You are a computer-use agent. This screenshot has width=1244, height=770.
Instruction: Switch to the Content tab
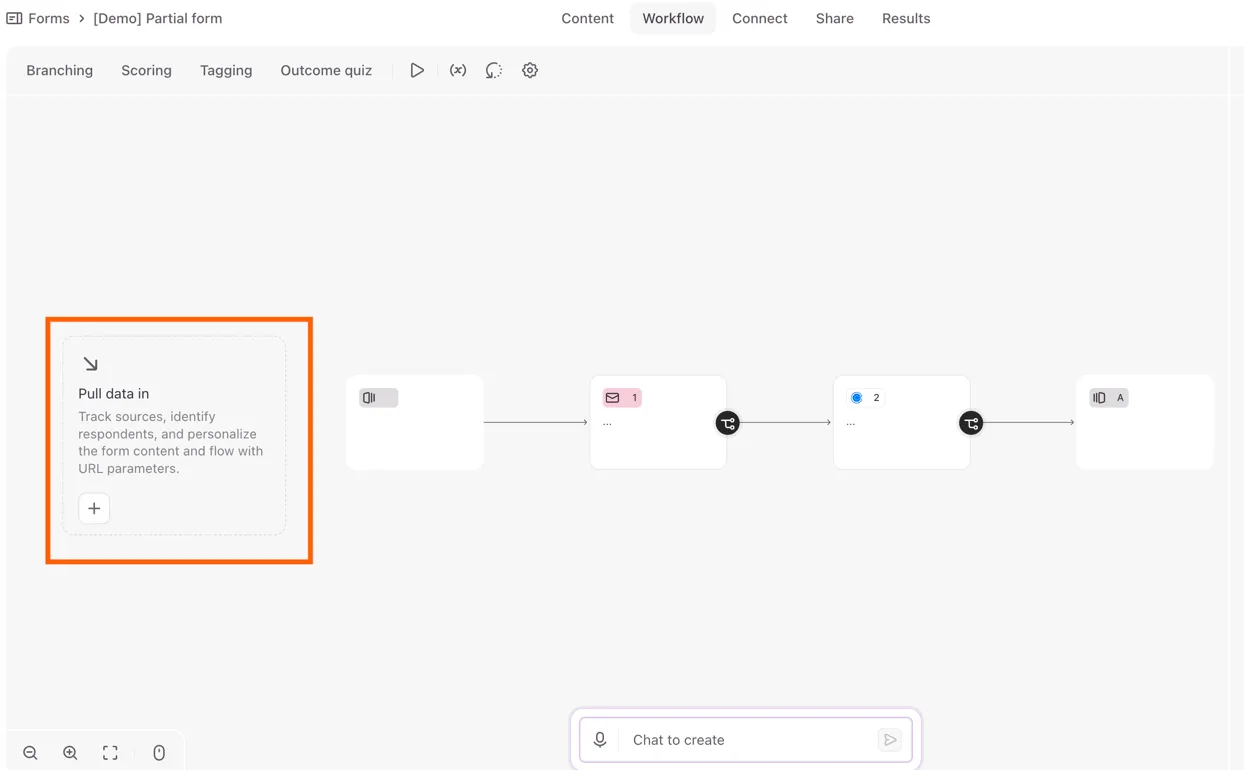pos(587,18)
